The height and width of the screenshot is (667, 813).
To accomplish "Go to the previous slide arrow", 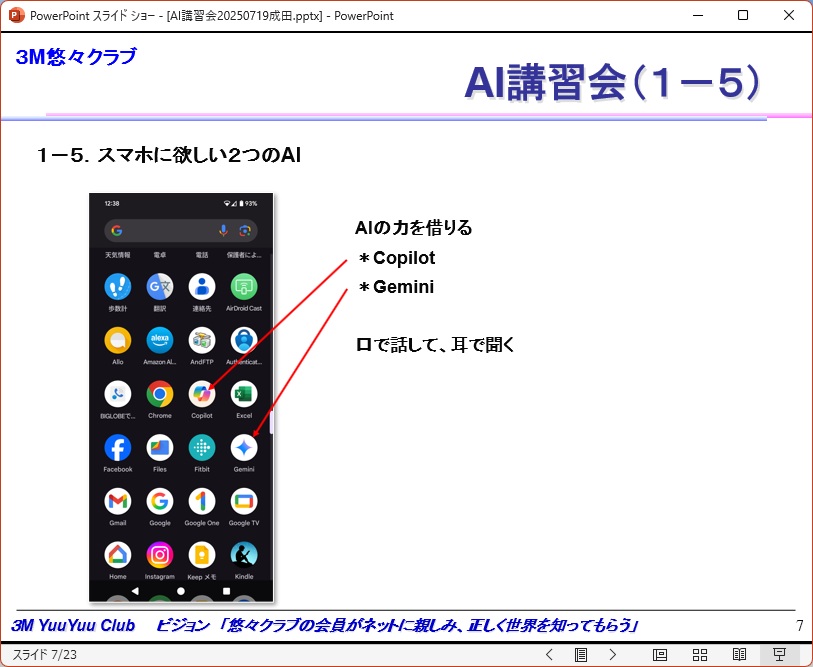I will (549, 655).
